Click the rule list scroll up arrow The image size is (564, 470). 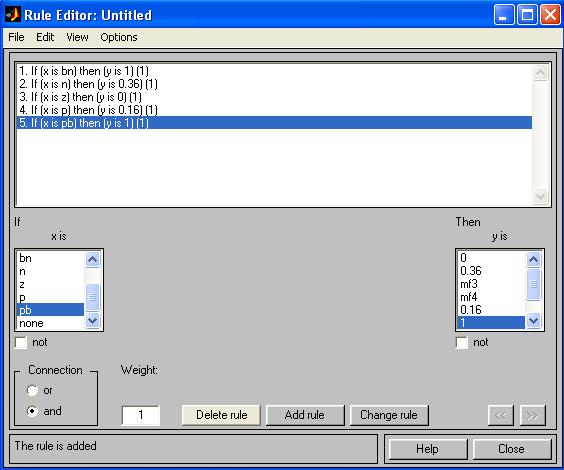coord(540,73)
